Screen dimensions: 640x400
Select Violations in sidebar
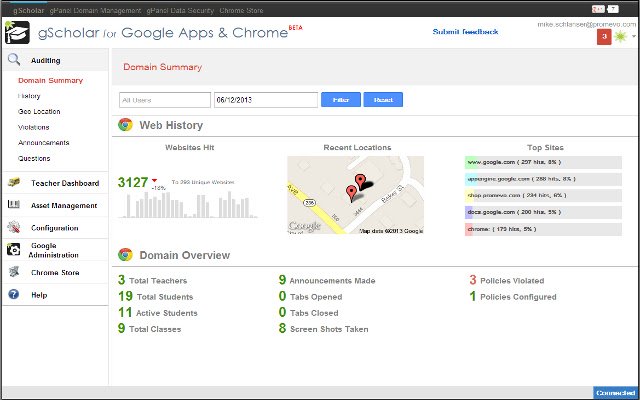click(x=33, y=127)
